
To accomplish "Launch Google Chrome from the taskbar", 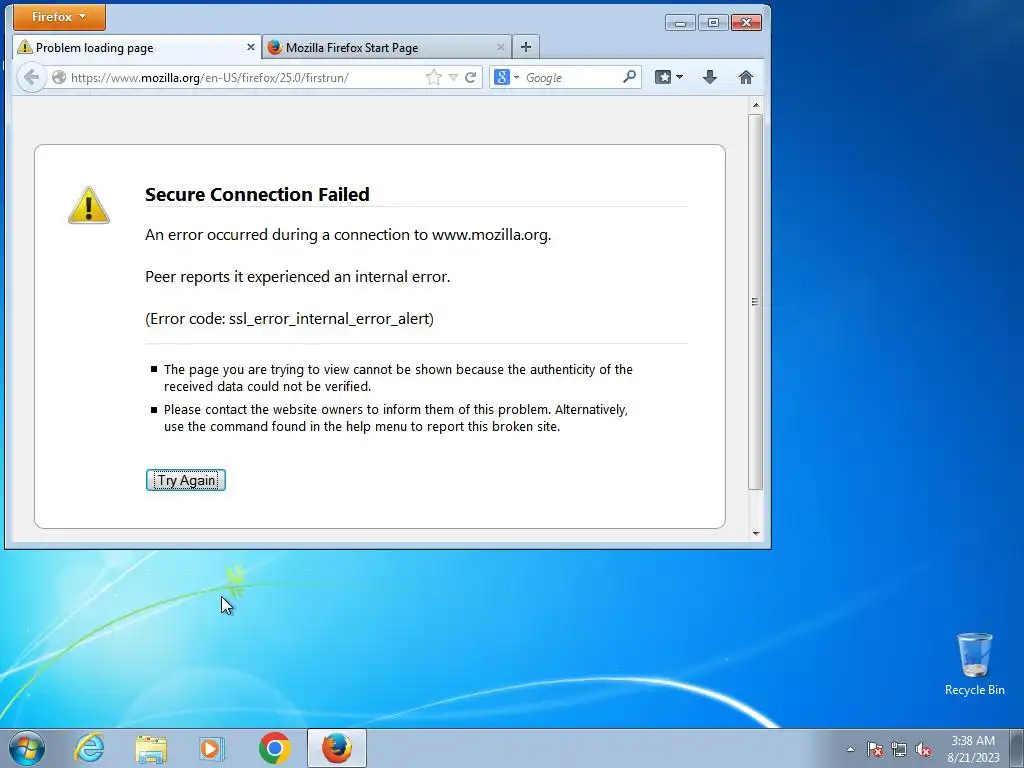I will [274, 748].
